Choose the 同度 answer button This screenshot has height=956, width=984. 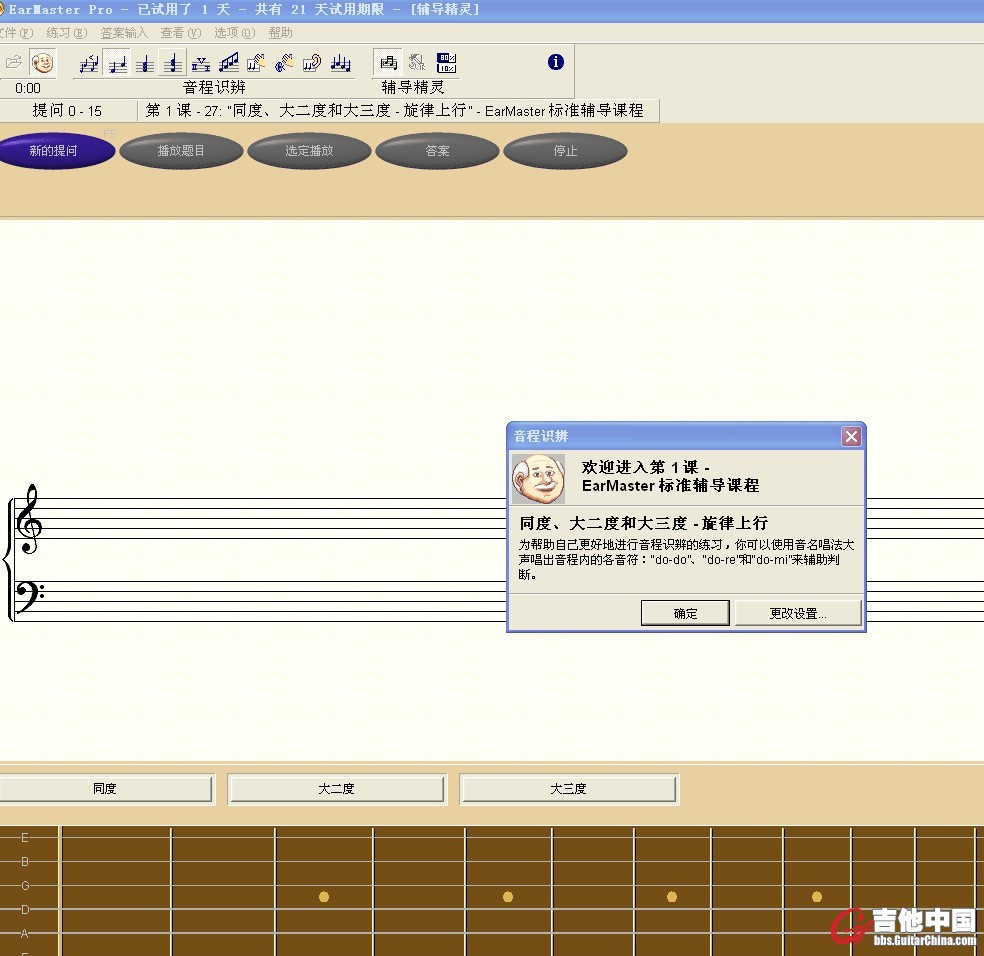coord(105,788)
